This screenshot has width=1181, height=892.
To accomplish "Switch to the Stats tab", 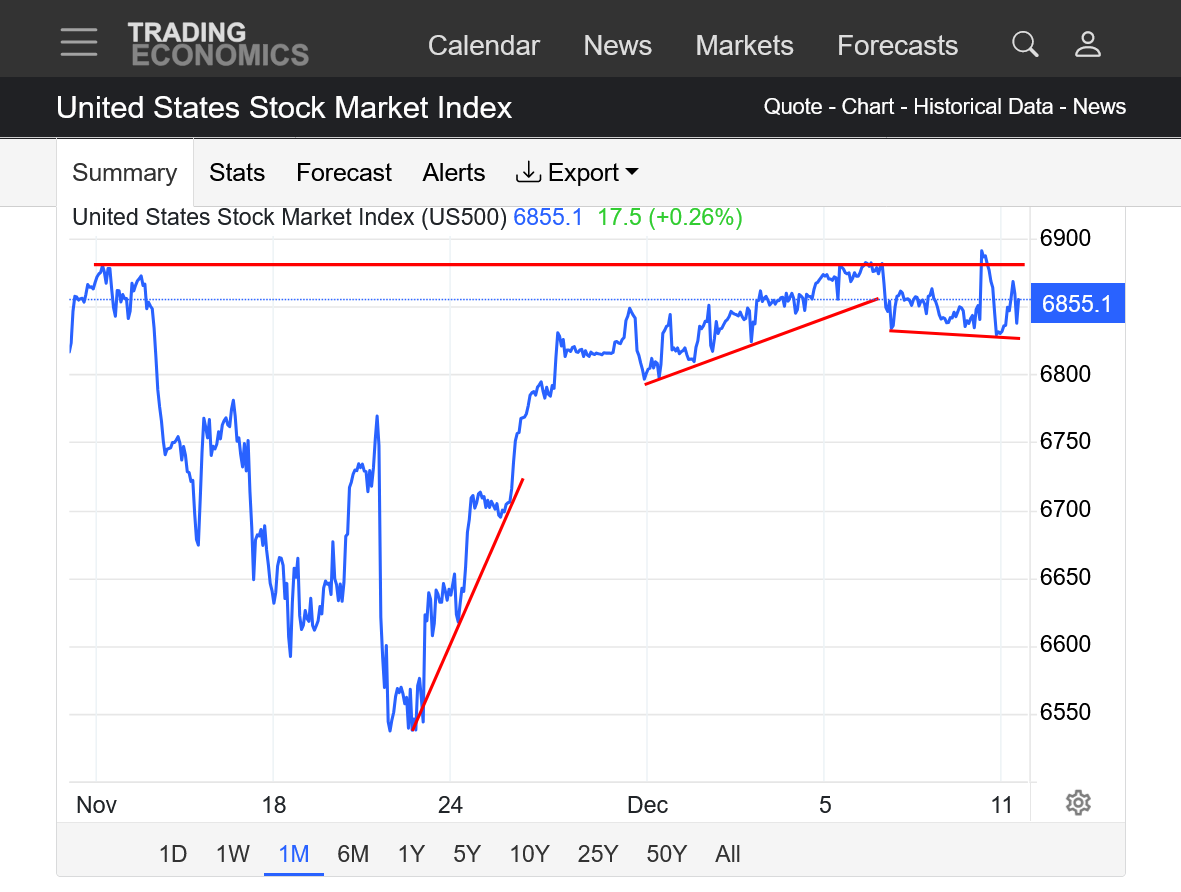I will pos(237,173).
